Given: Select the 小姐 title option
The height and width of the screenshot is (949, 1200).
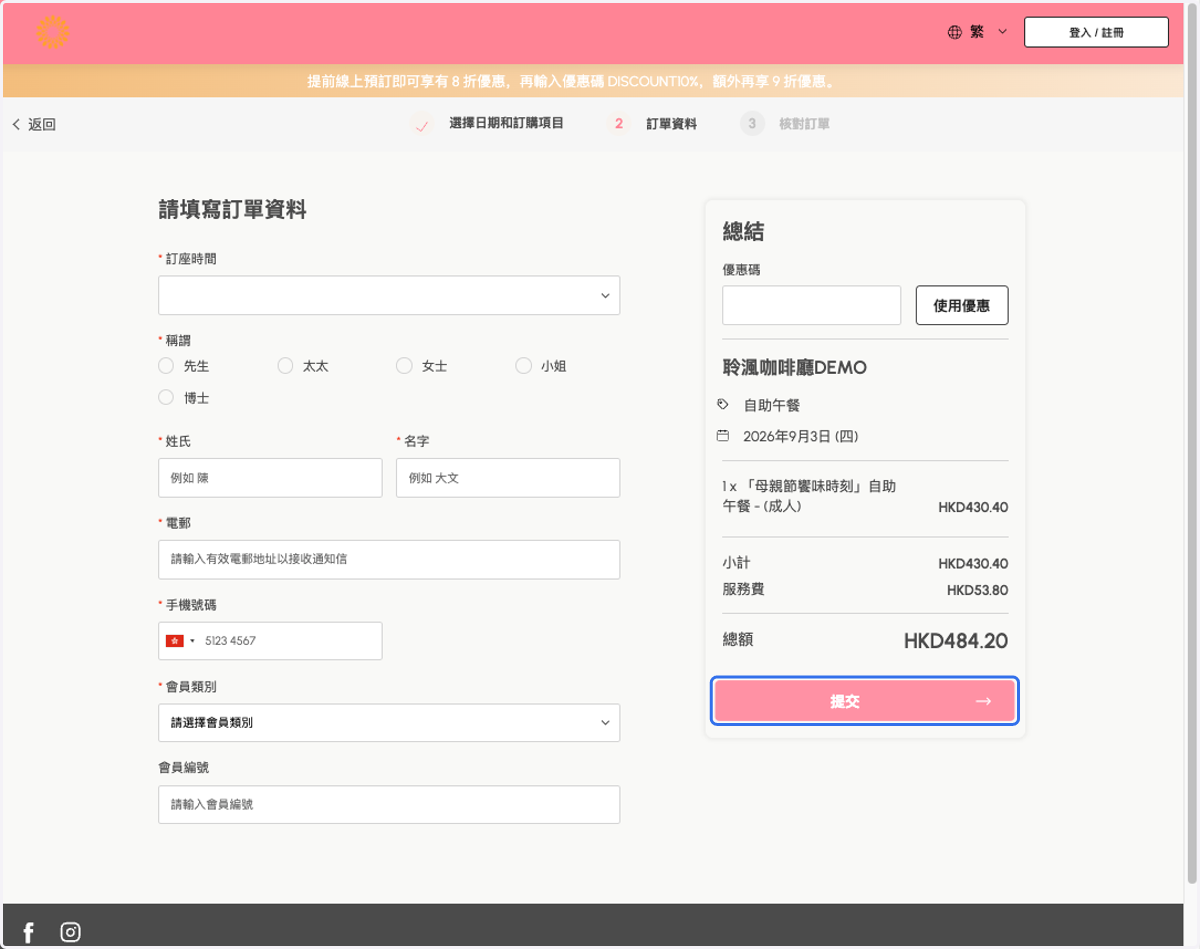Looking at the screenshot, I should (x=523, y=366).
